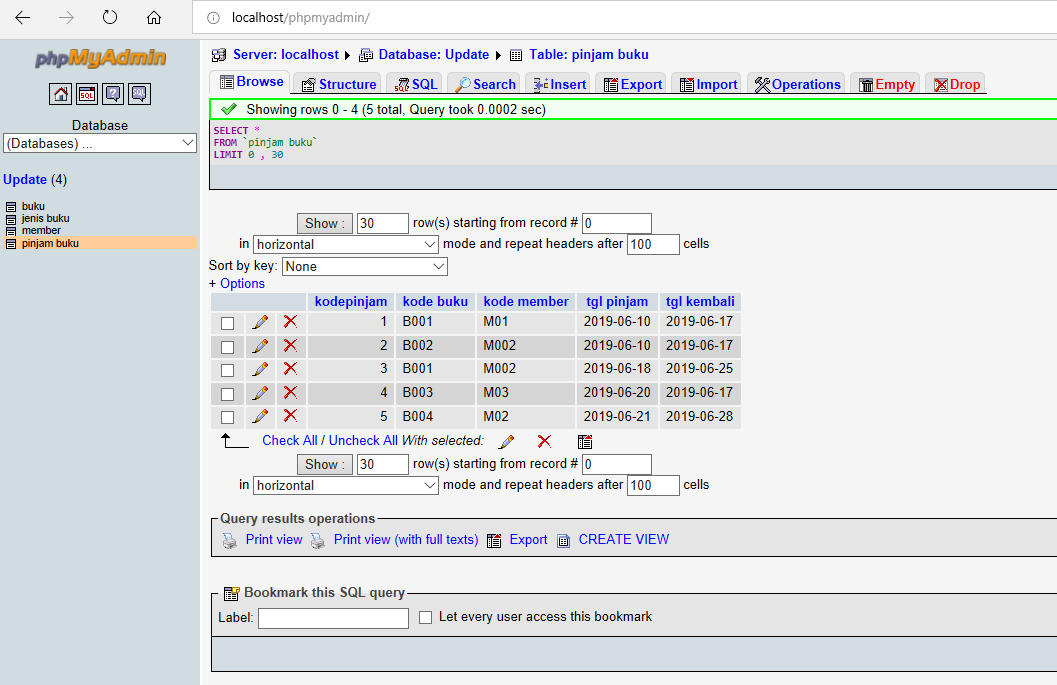Delete the row with kodepinjam 3 using the red X

pyautogui.click(x=290, y=369)
